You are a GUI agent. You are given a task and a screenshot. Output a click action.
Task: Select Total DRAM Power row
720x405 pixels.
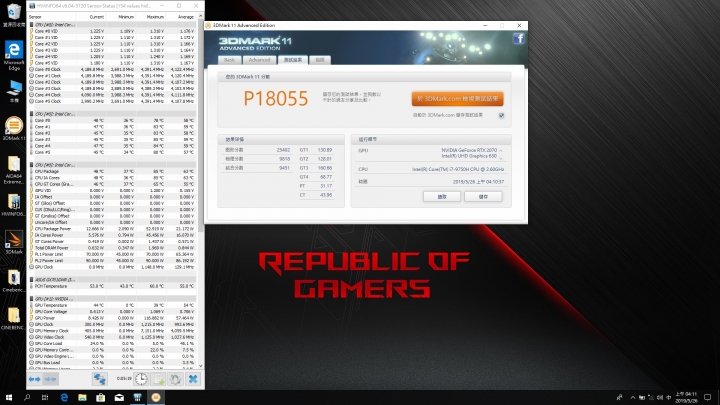click(x=112, y=248)
